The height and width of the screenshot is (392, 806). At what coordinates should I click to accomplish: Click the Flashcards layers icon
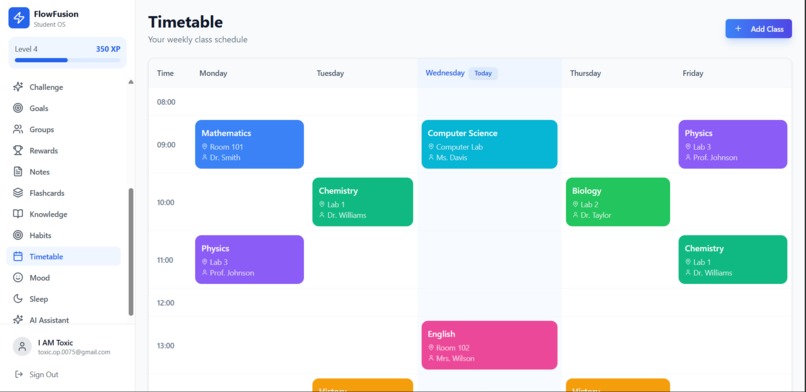[18, 193]
